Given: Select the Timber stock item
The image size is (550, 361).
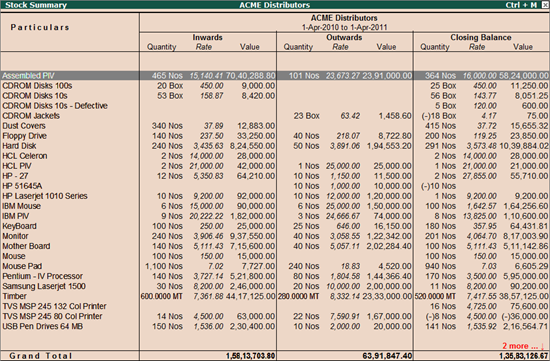Looking at the screenshot, I should pos(14,296).
